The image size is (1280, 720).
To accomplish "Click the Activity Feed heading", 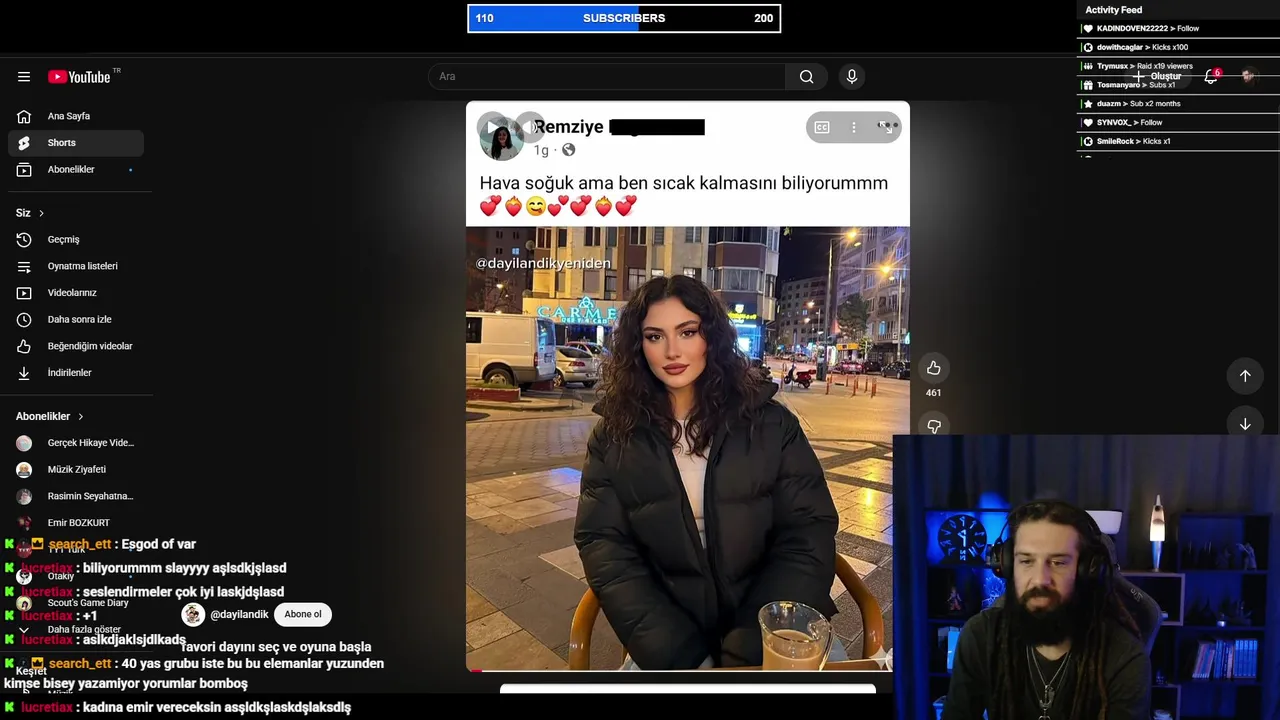I will [x=1113, y=10].
